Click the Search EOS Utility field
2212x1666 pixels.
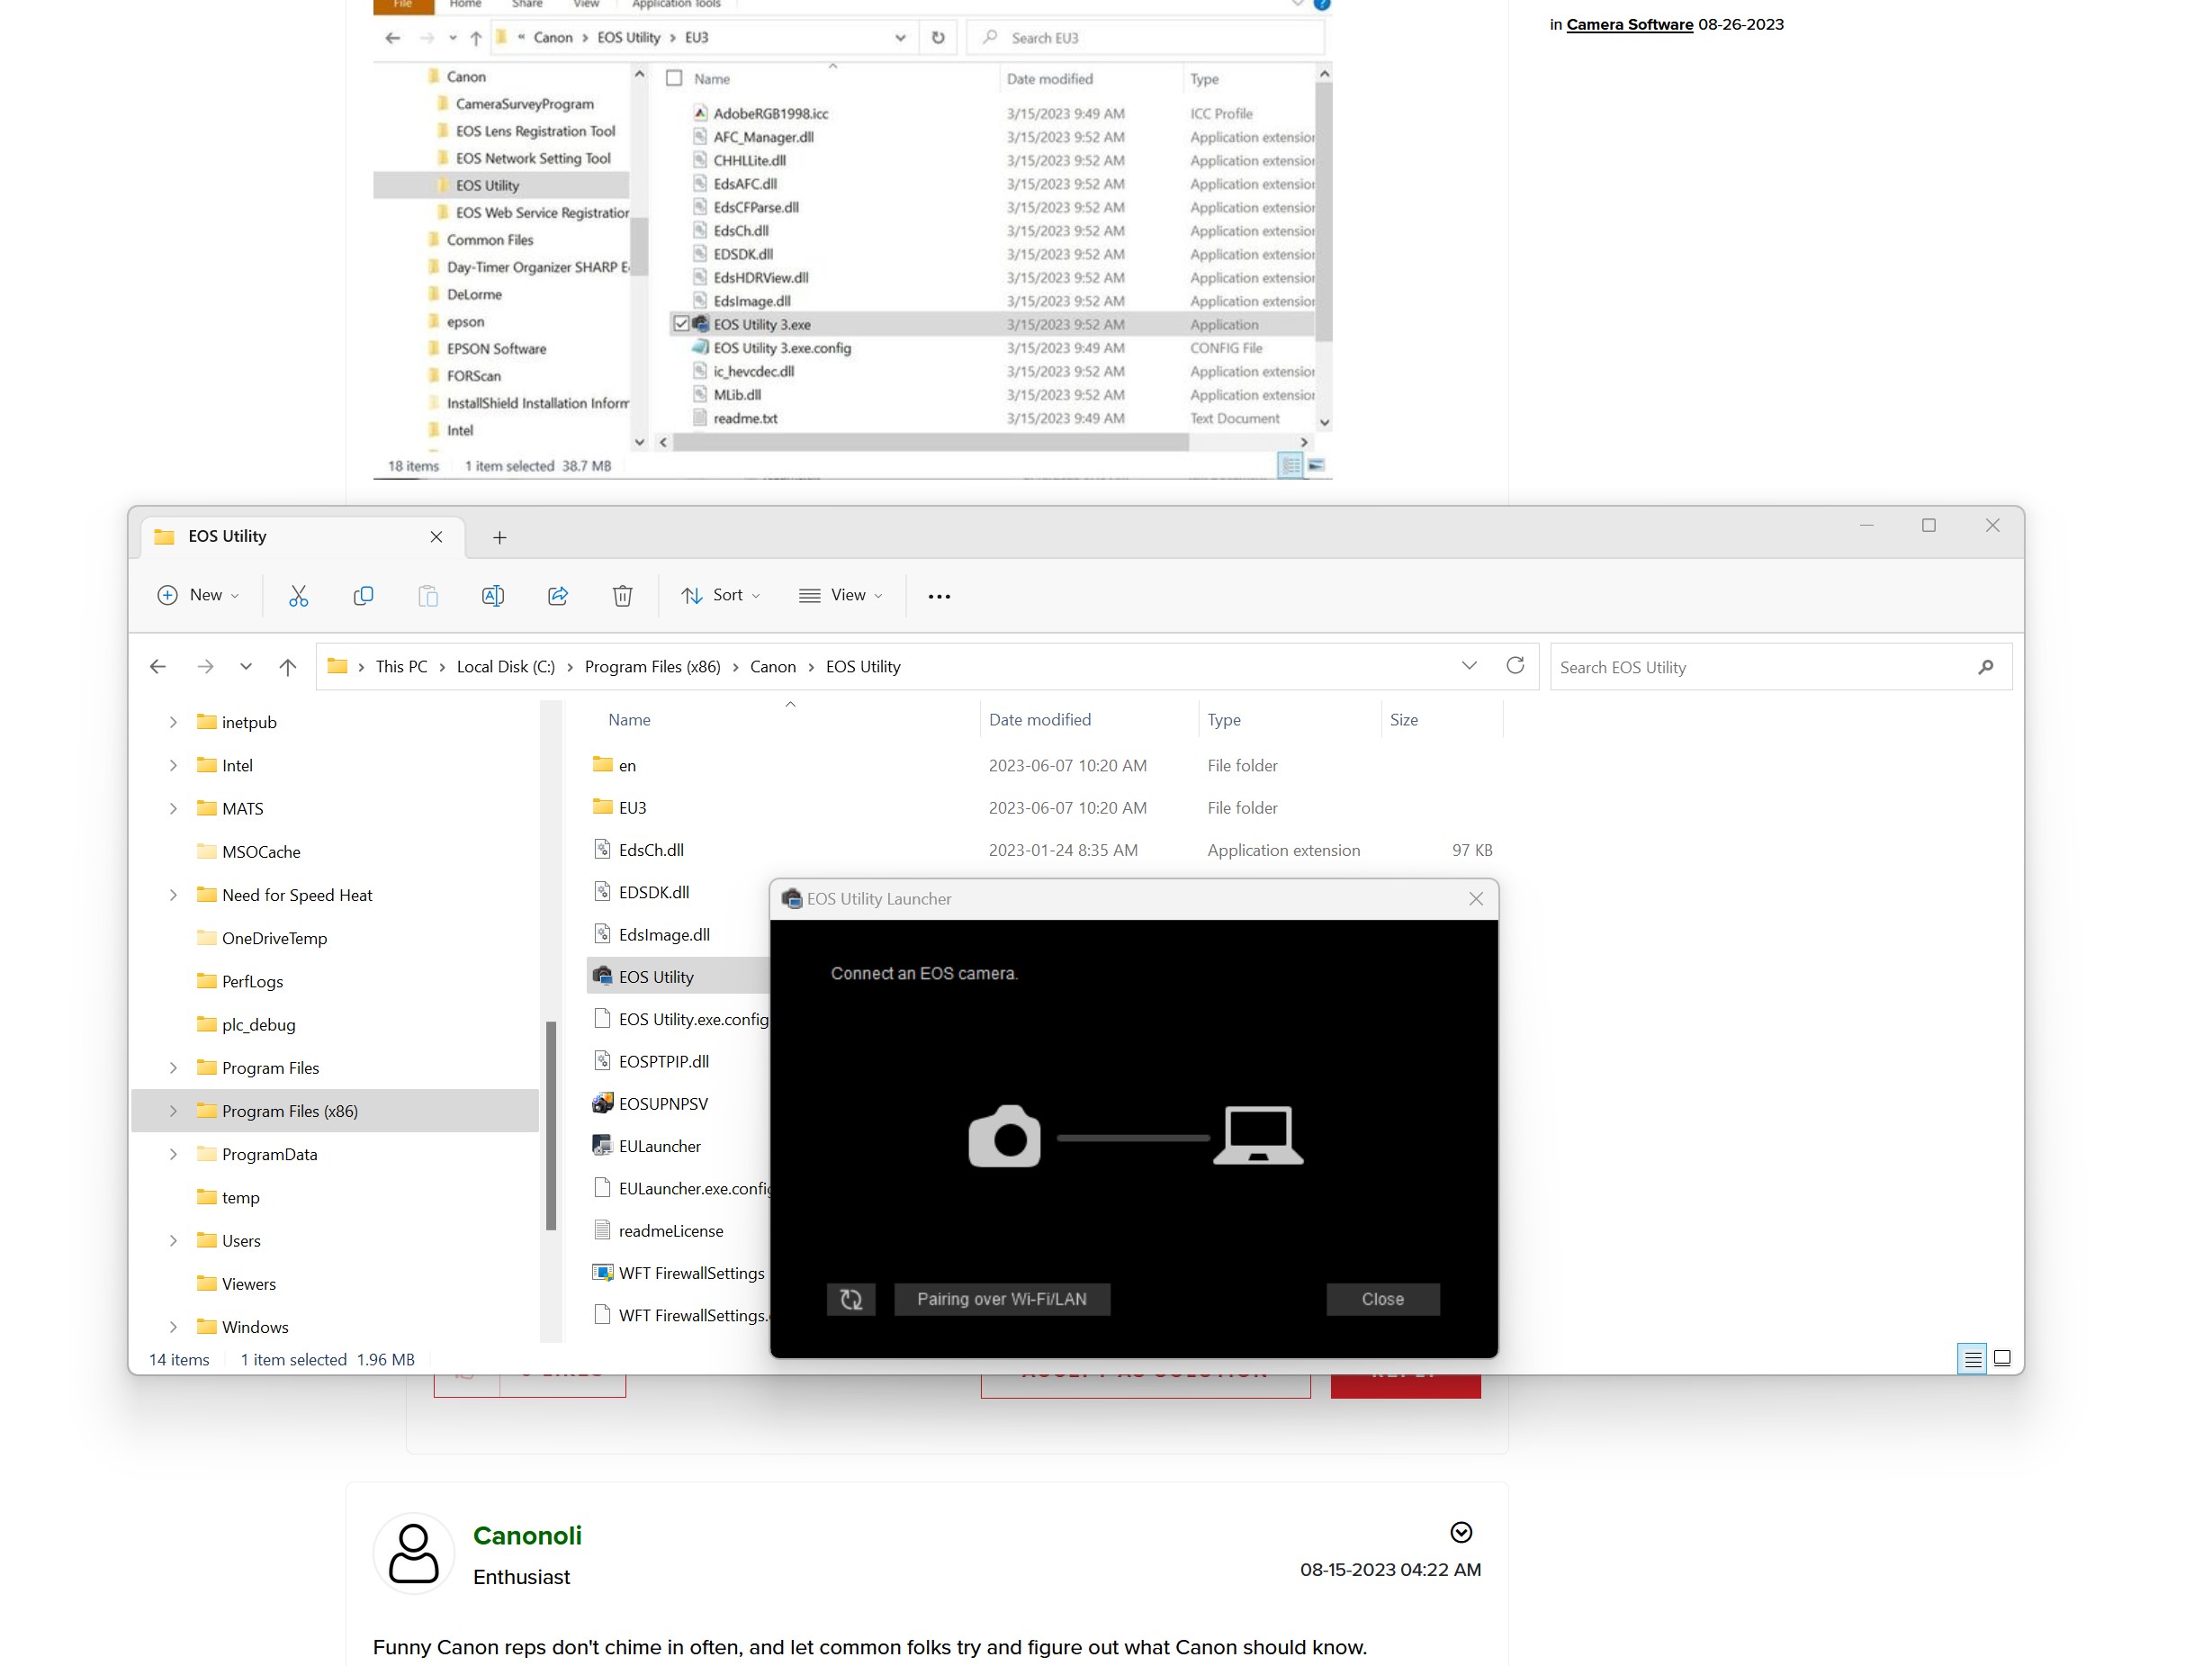[1760, 667]
